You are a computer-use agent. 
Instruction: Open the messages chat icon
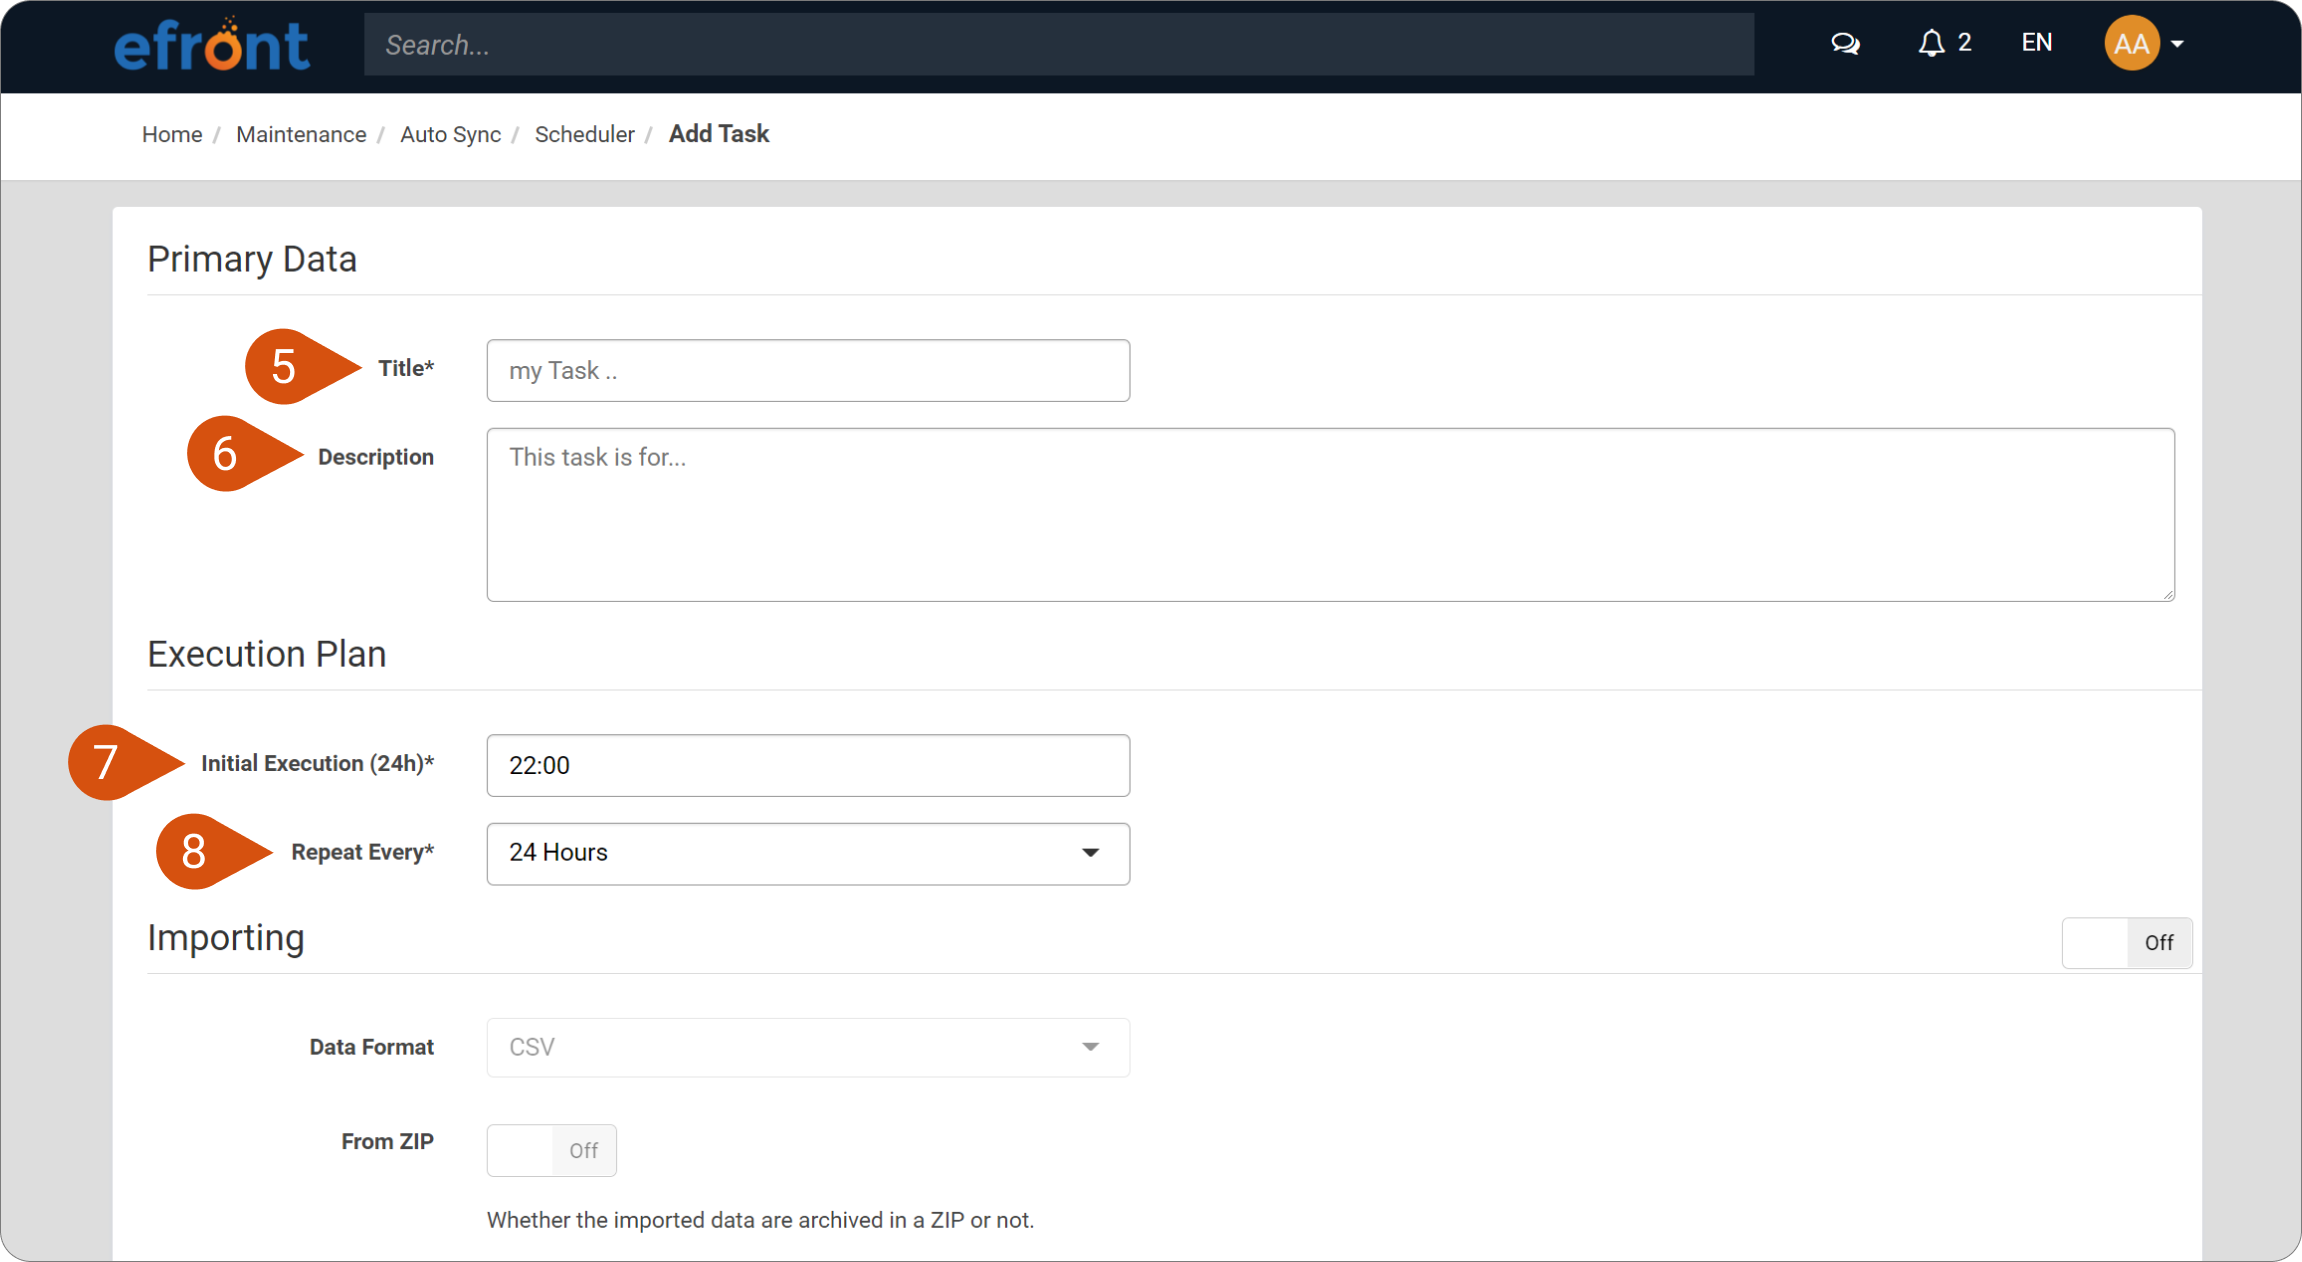tap(1845, 44)
